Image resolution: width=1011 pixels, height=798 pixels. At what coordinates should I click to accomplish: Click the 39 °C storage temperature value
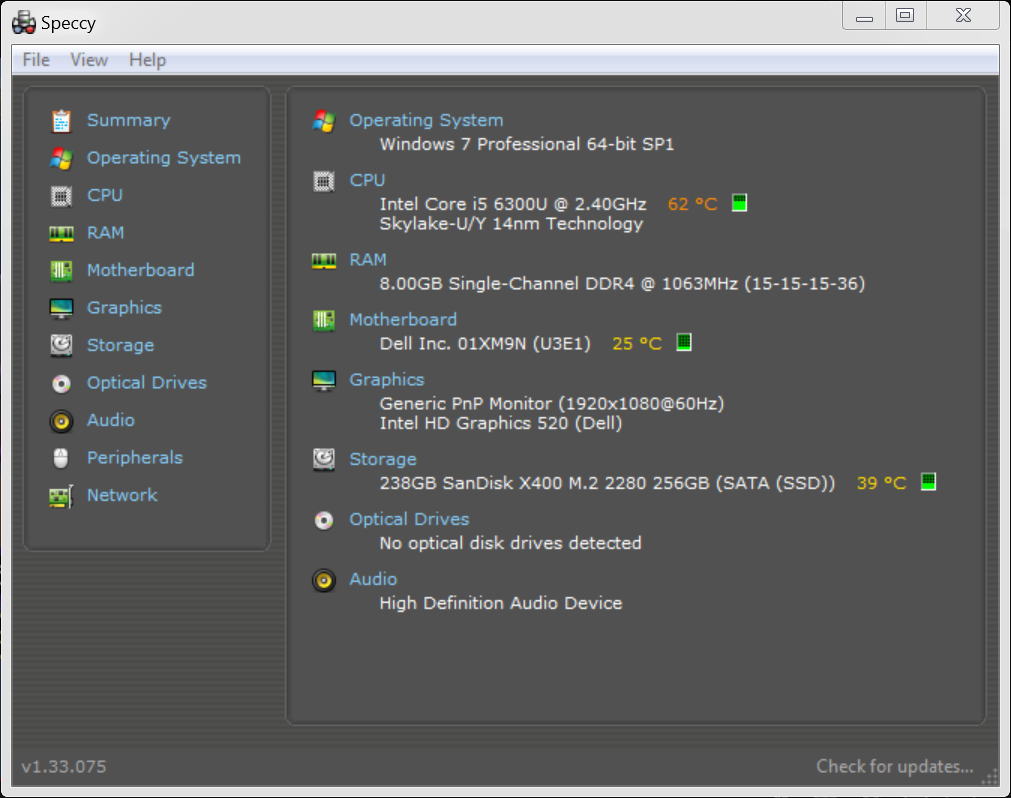point(881,483)
